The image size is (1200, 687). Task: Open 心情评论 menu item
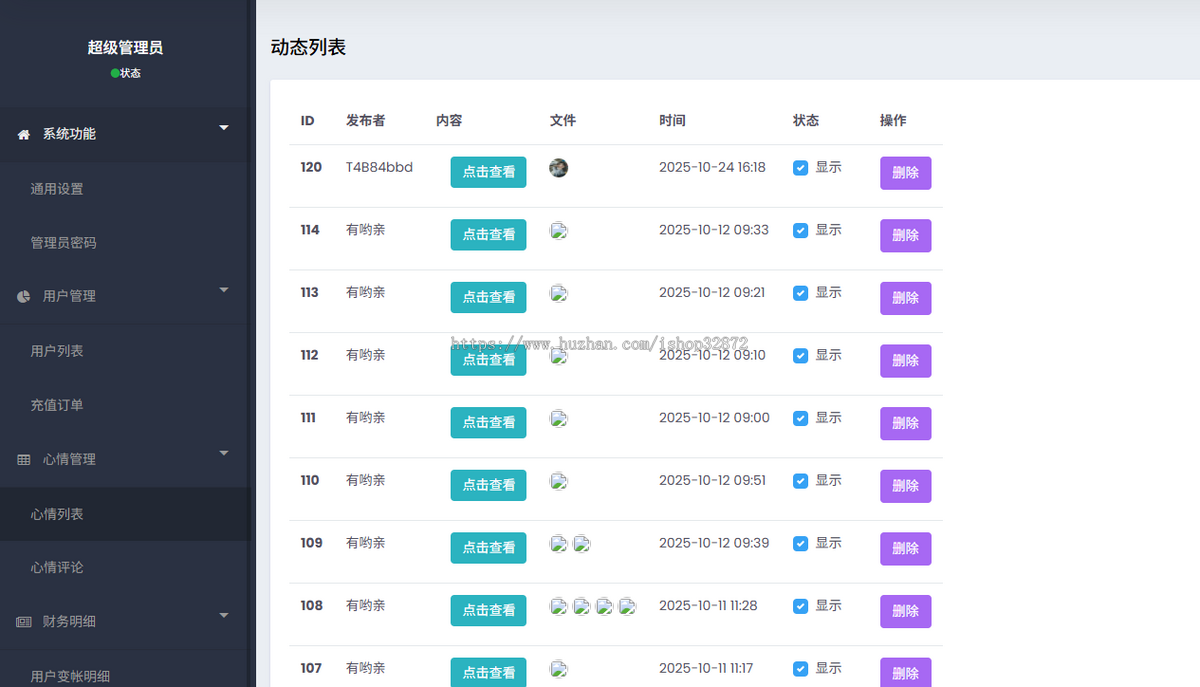[x=57, y=567]
